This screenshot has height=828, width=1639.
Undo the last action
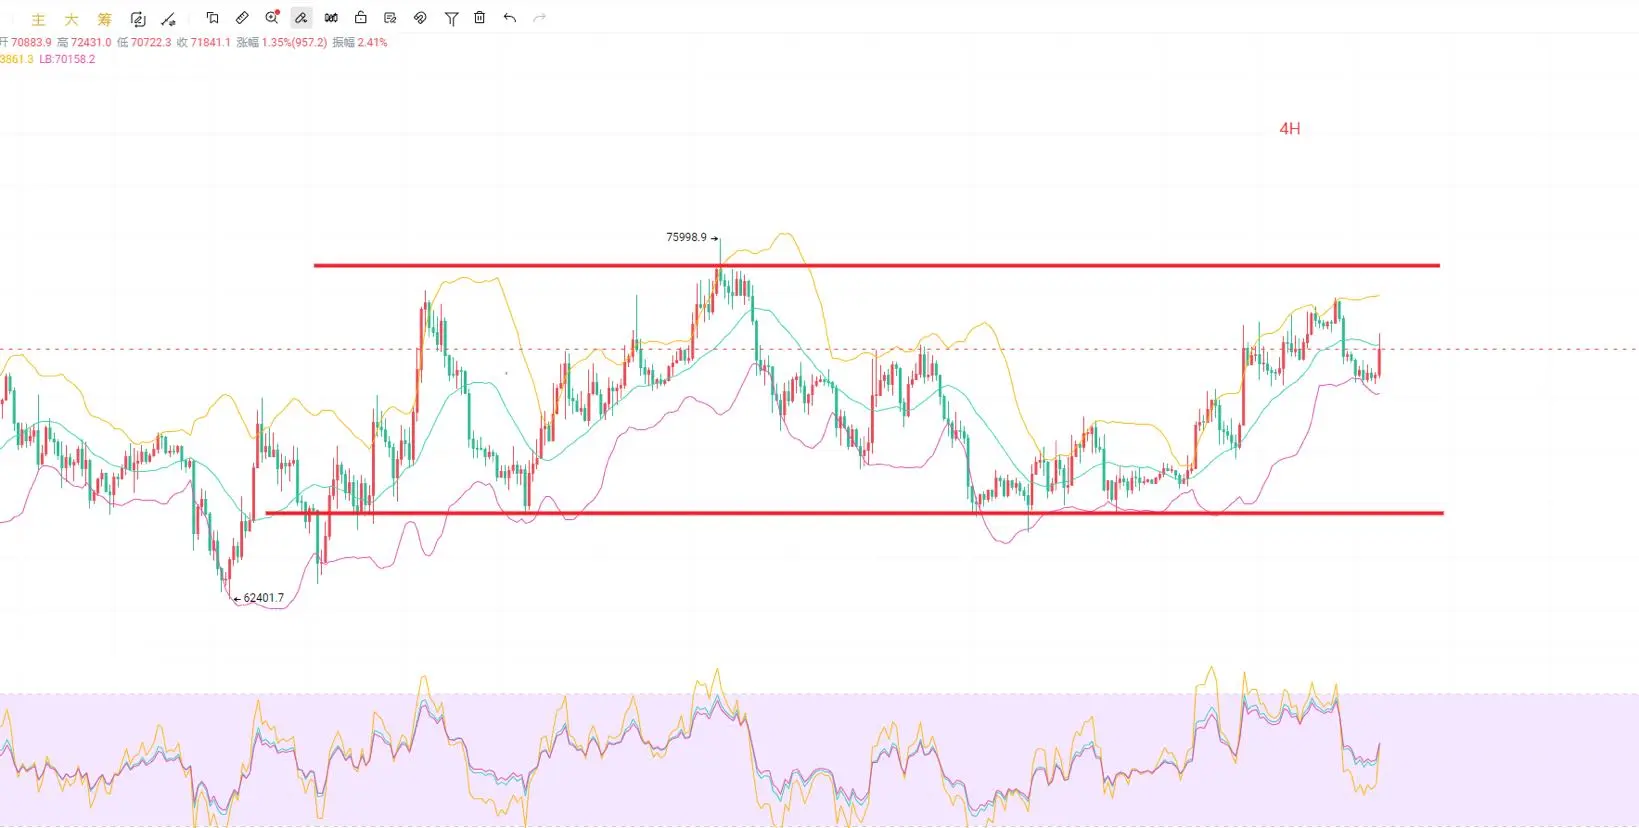pos(510,18)
